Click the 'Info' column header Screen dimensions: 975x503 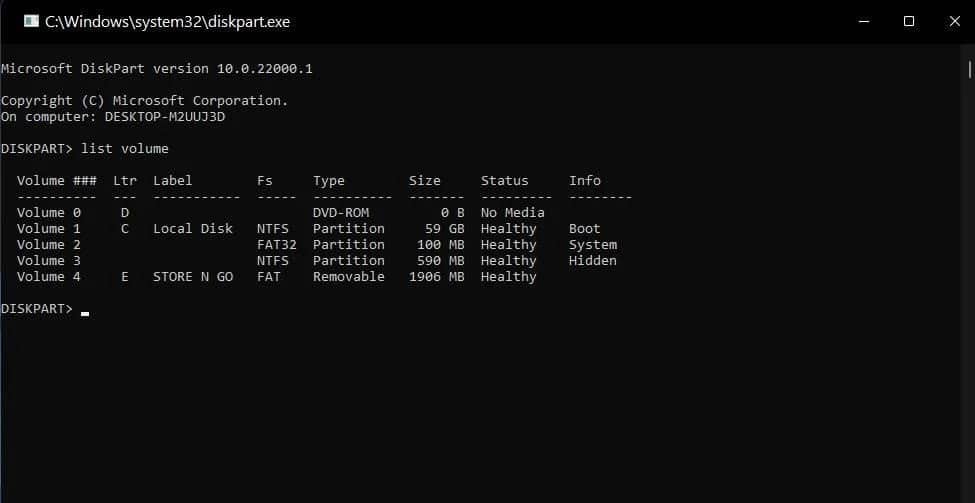point(585,181)
